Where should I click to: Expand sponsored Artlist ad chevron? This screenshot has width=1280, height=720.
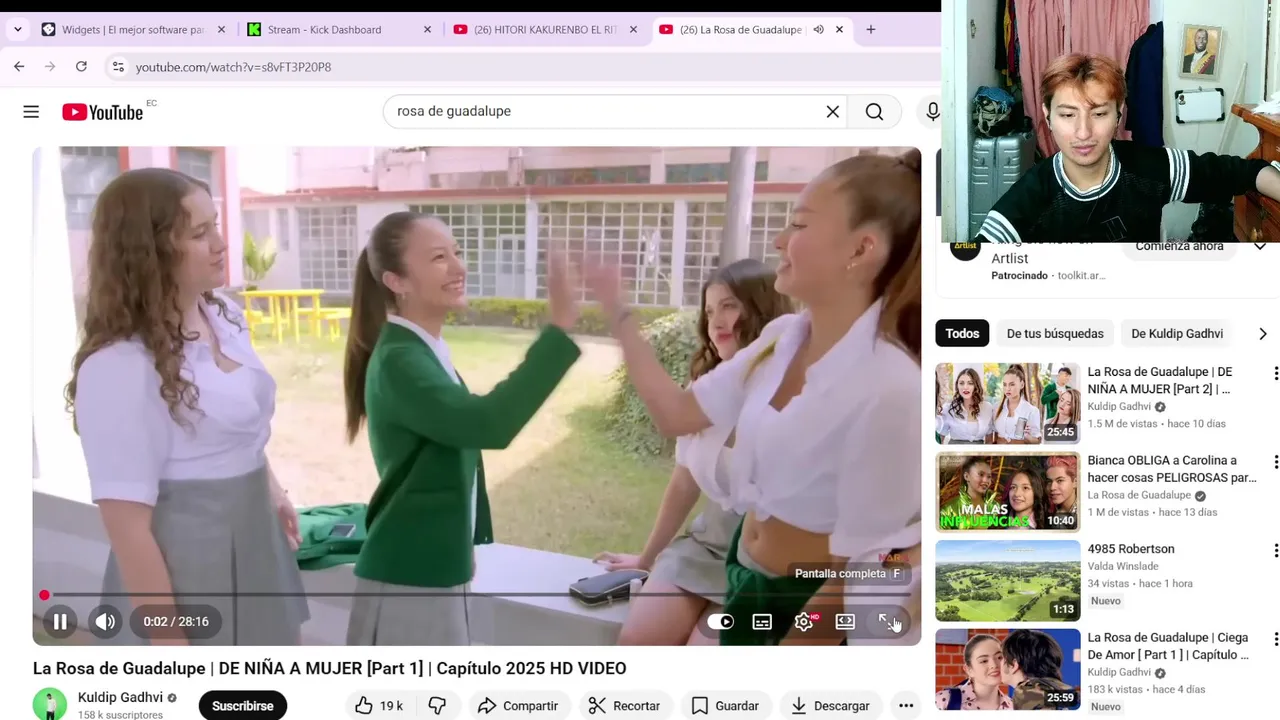(x=1260, y=246)
